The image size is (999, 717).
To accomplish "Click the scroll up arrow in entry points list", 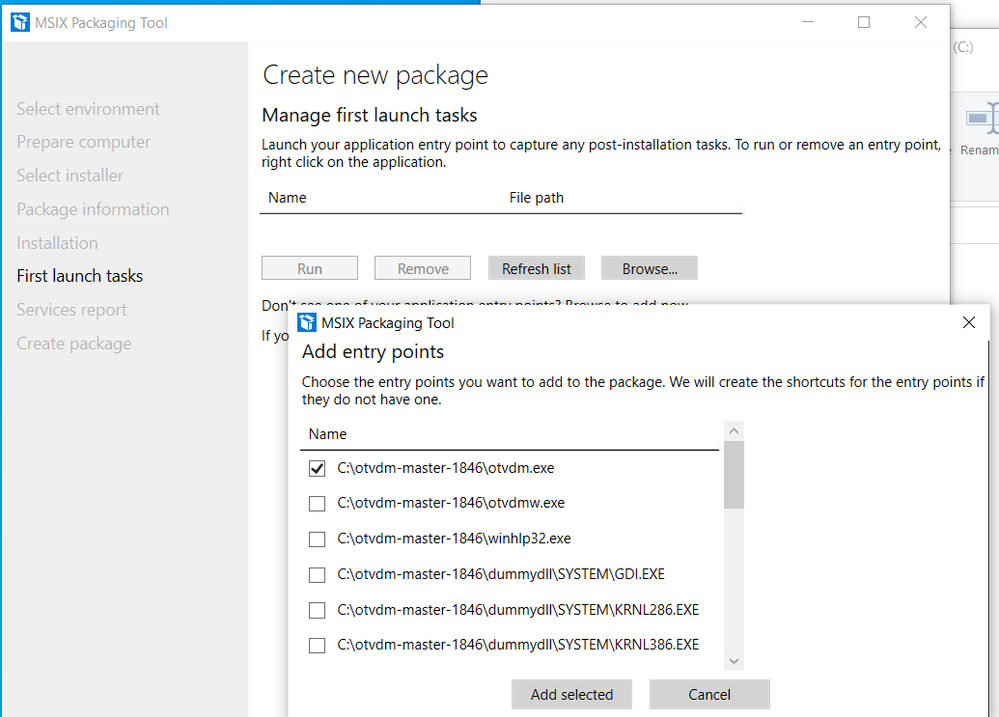I will click(x=734, y=431).
